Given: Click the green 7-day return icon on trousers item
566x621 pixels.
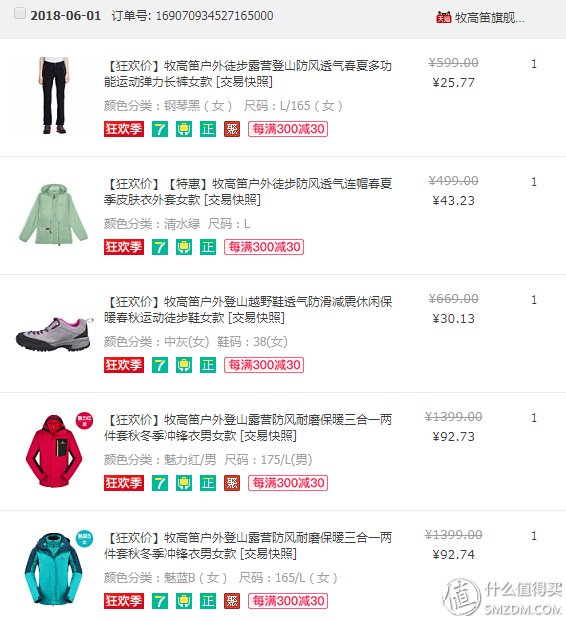Looking at the screenshot, I should pyautogui.click(x=160, y=129).
